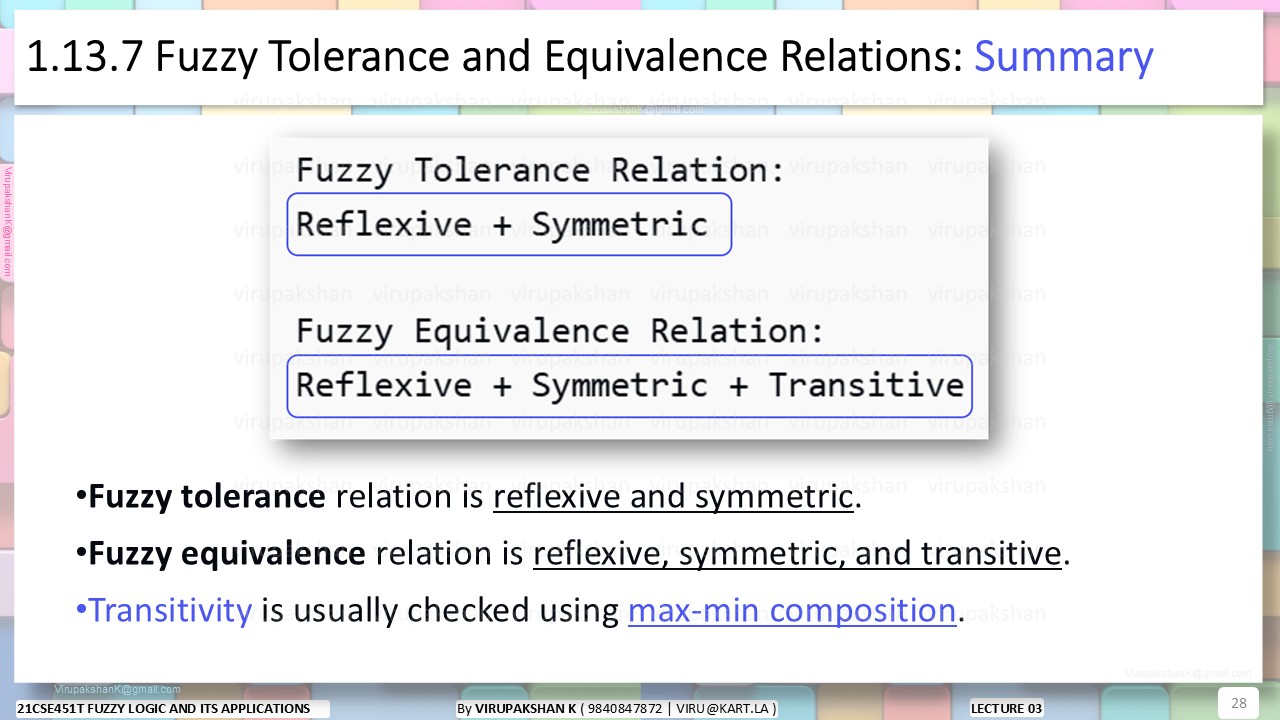
Task: Click the boxed 'Reflexive + Symmetric + Transitive' text
Action: point(629,385)
